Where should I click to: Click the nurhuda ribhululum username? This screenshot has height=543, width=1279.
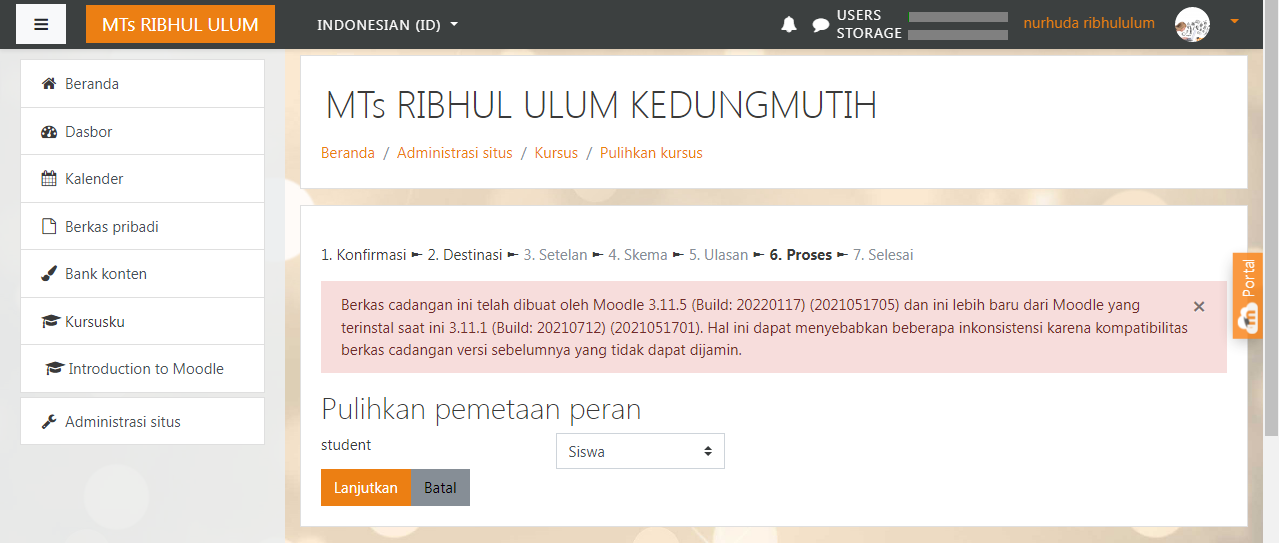(x=1089, y=23)
